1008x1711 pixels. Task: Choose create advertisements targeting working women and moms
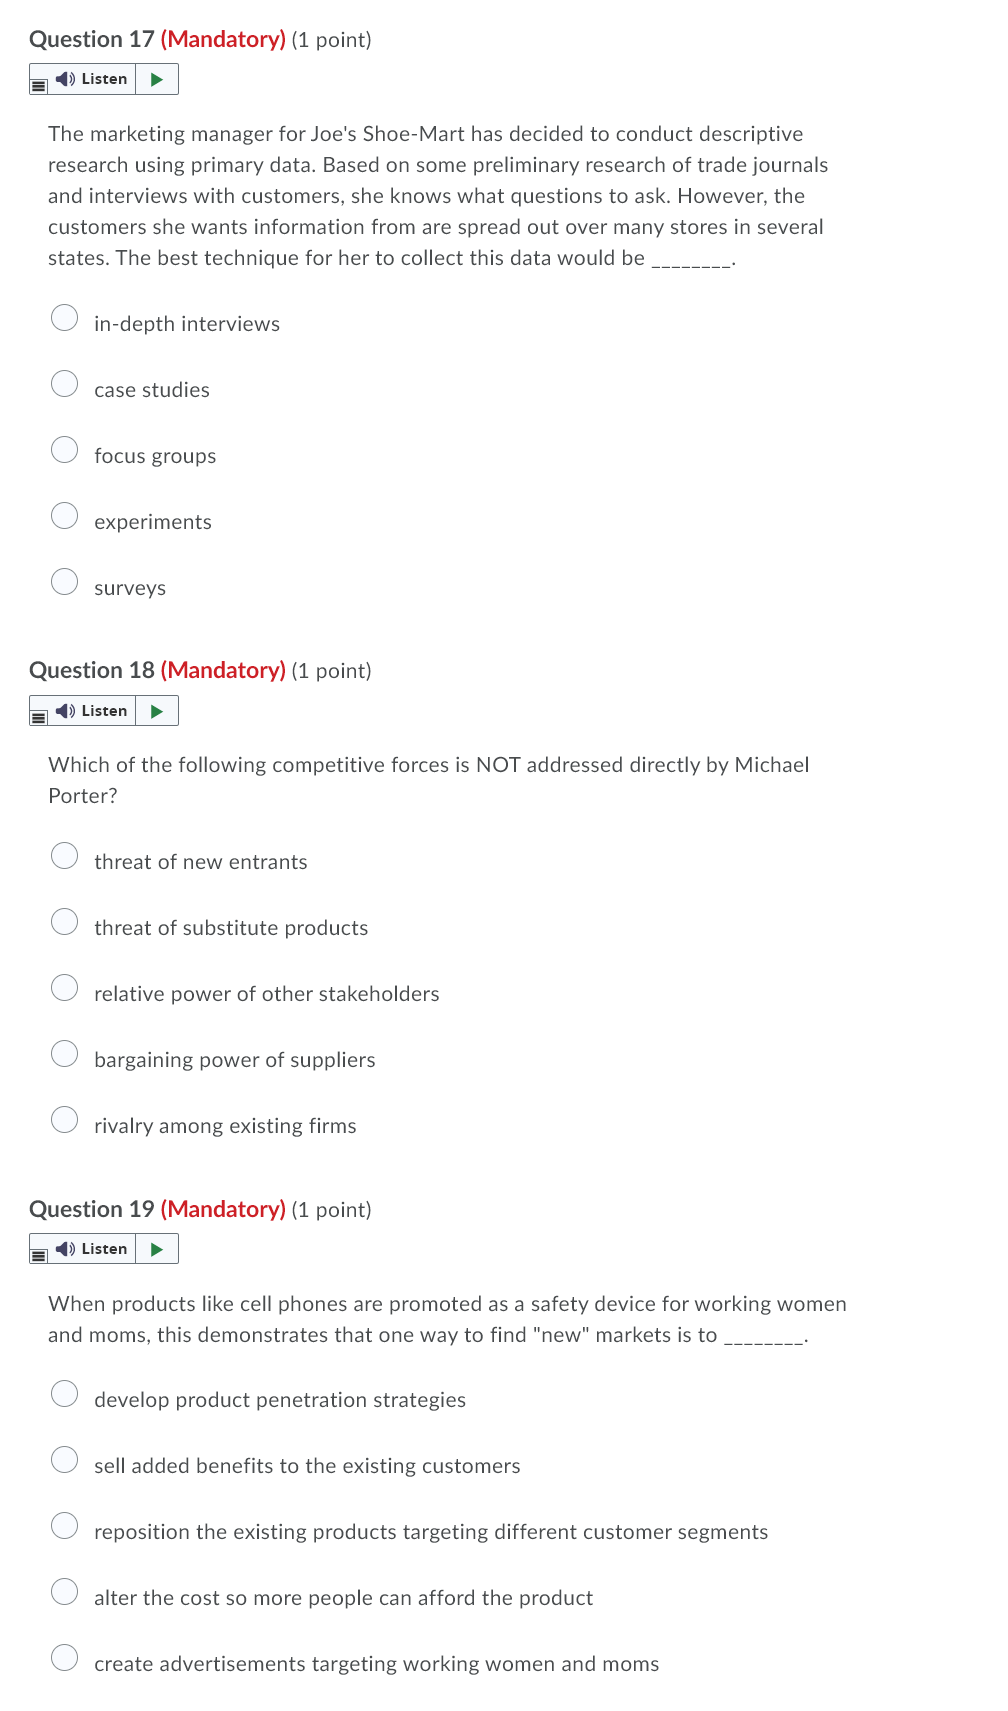click(x=65, y=1657)
